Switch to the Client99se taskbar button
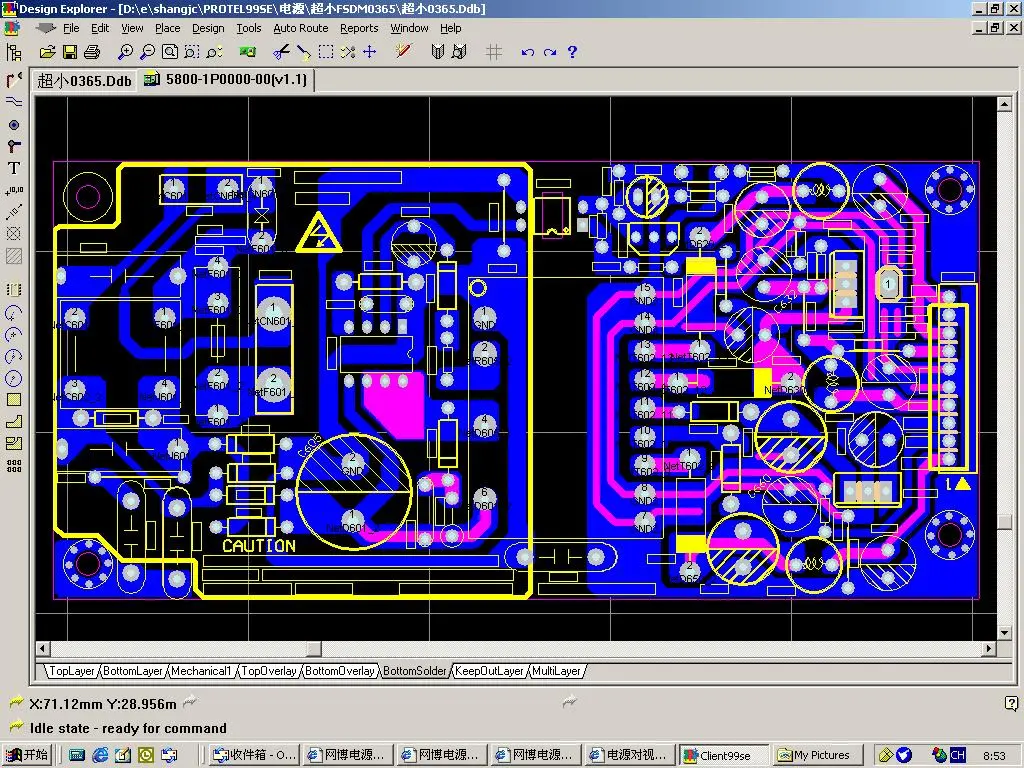Image resolution: width=1024 pixels, height=768 pixels. pos(722,755)
